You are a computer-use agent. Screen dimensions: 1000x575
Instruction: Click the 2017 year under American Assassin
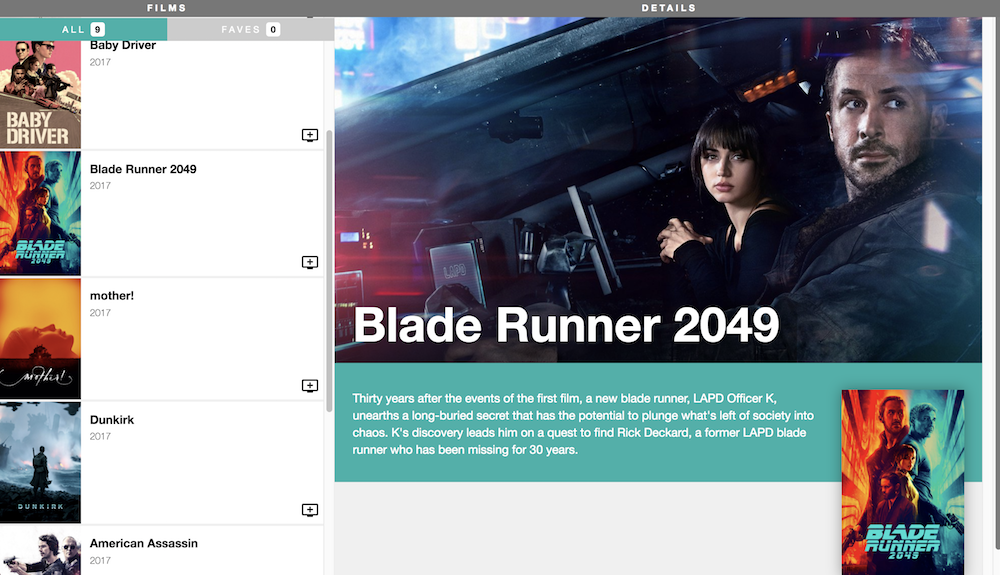(100, 560)
